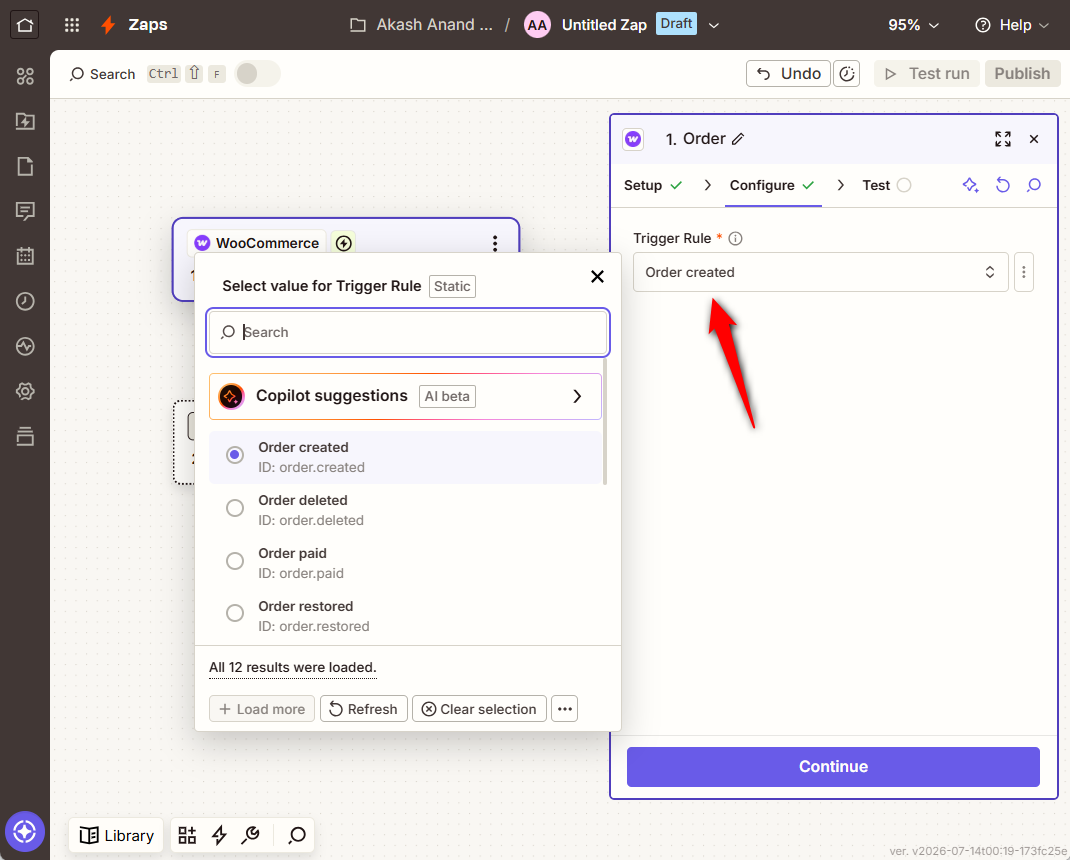The image size is (1070, 860).
Task: Click the Zaps lightning logo
Action: [108, 25]
